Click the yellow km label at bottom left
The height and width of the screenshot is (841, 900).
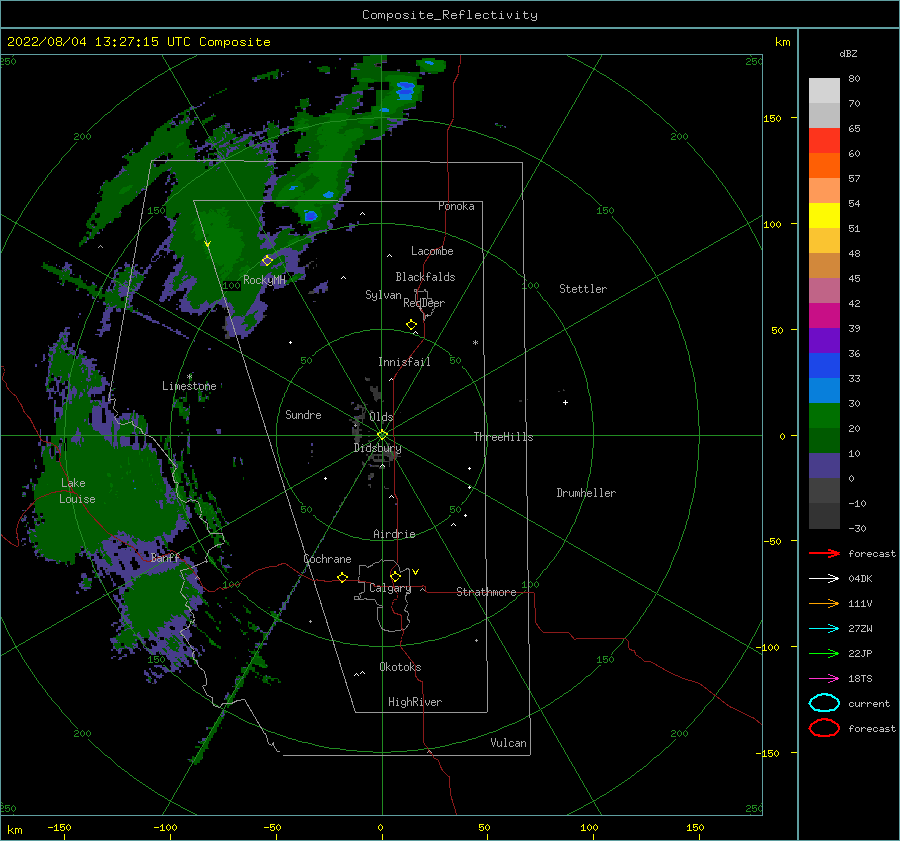click(14, 830)
